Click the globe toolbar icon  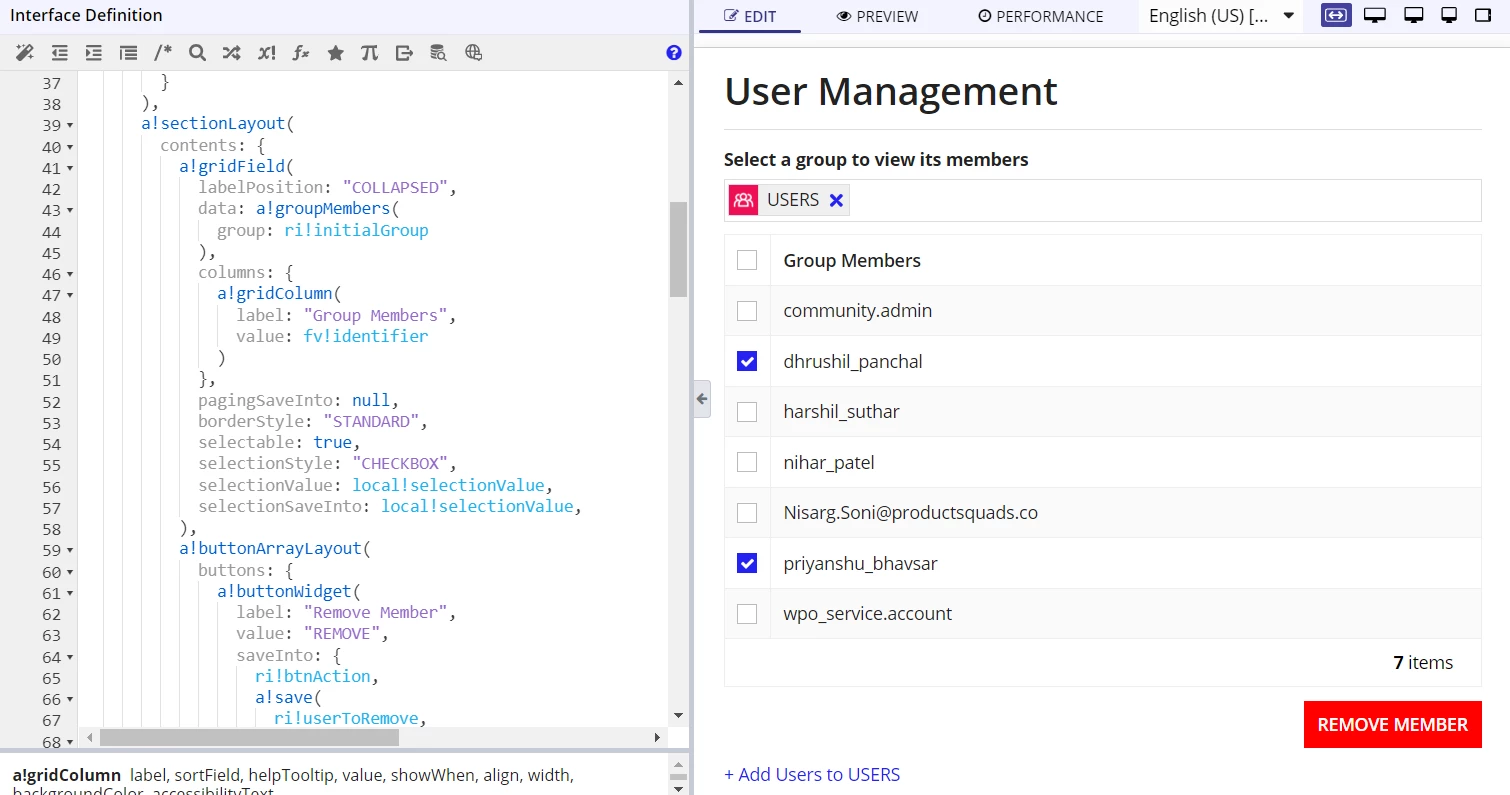point(473,53)
